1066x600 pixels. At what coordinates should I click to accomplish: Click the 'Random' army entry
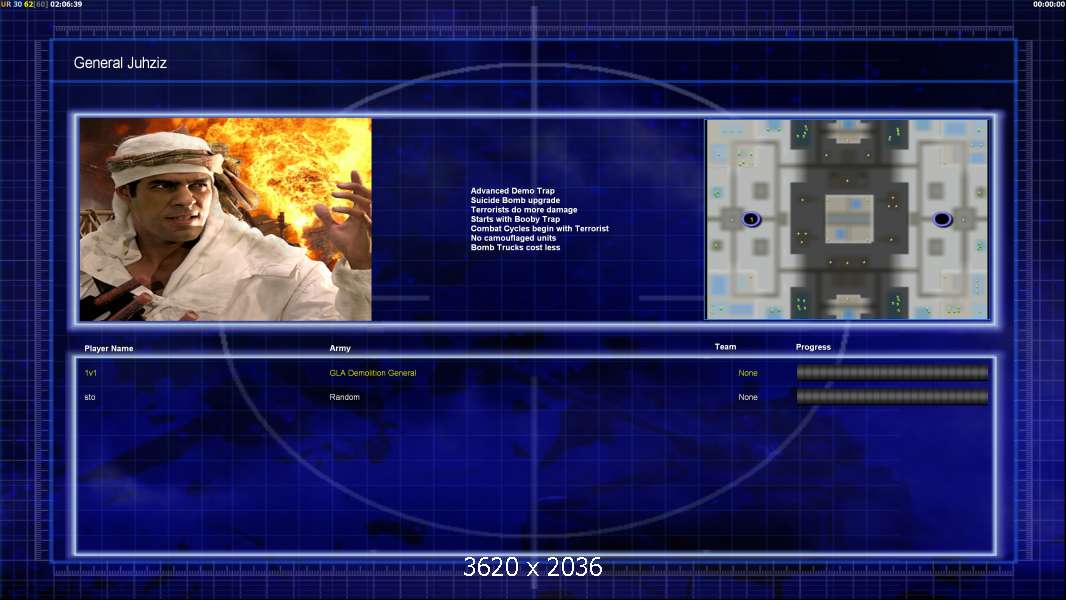(345, 398)
